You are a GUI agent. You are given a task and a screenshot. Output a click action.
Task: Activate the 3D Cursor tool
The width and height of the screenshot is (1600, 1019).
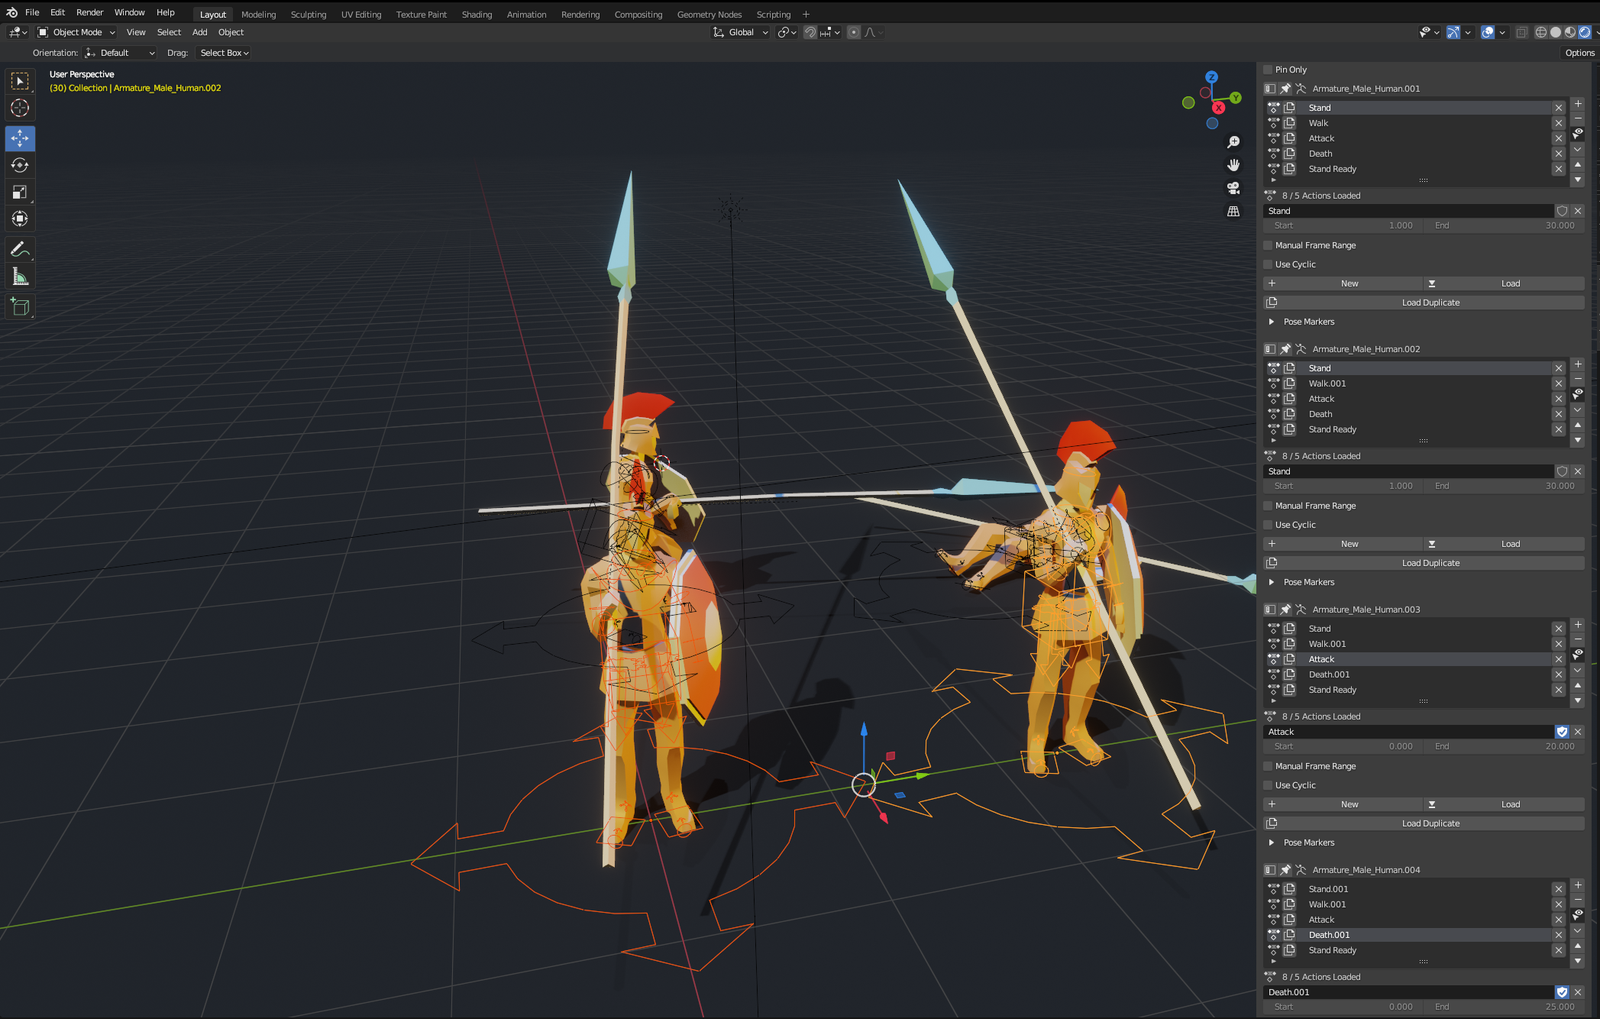(x=20, y=108)
